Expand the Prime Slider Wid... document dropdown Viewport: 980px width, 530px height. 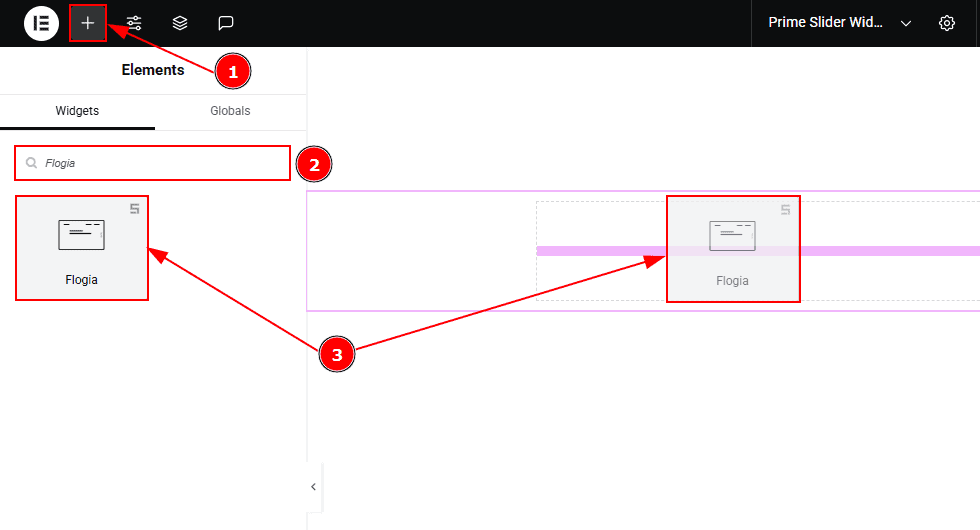point(906,23)
